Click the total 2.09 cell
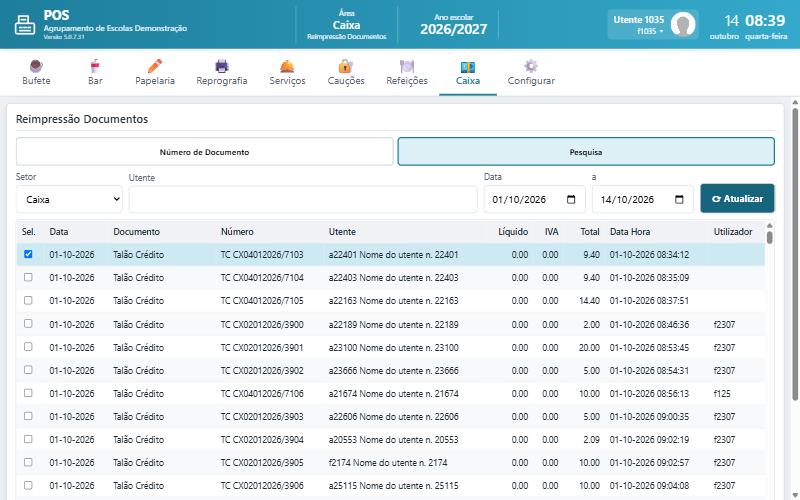800x500 pixels. coord(591,439)
